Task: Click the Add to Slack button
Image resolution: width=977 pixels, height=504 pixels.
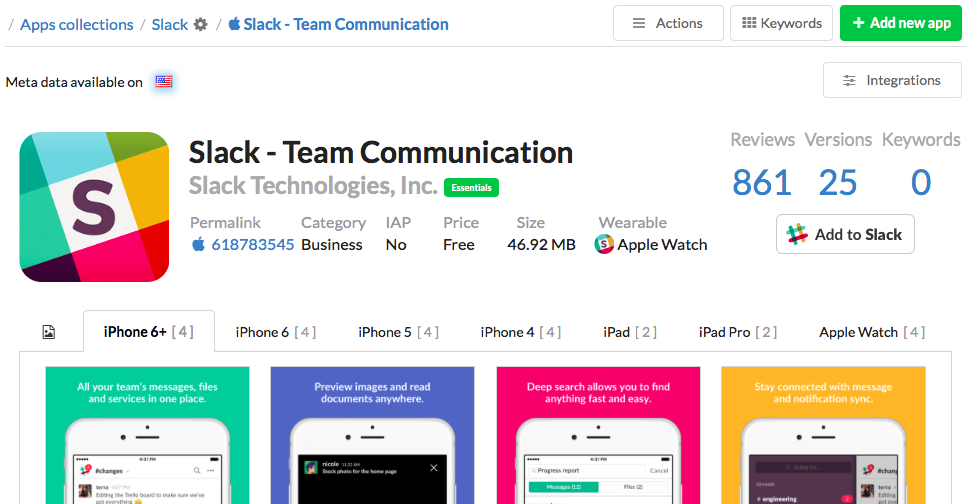Action: (x=845, y=234)
